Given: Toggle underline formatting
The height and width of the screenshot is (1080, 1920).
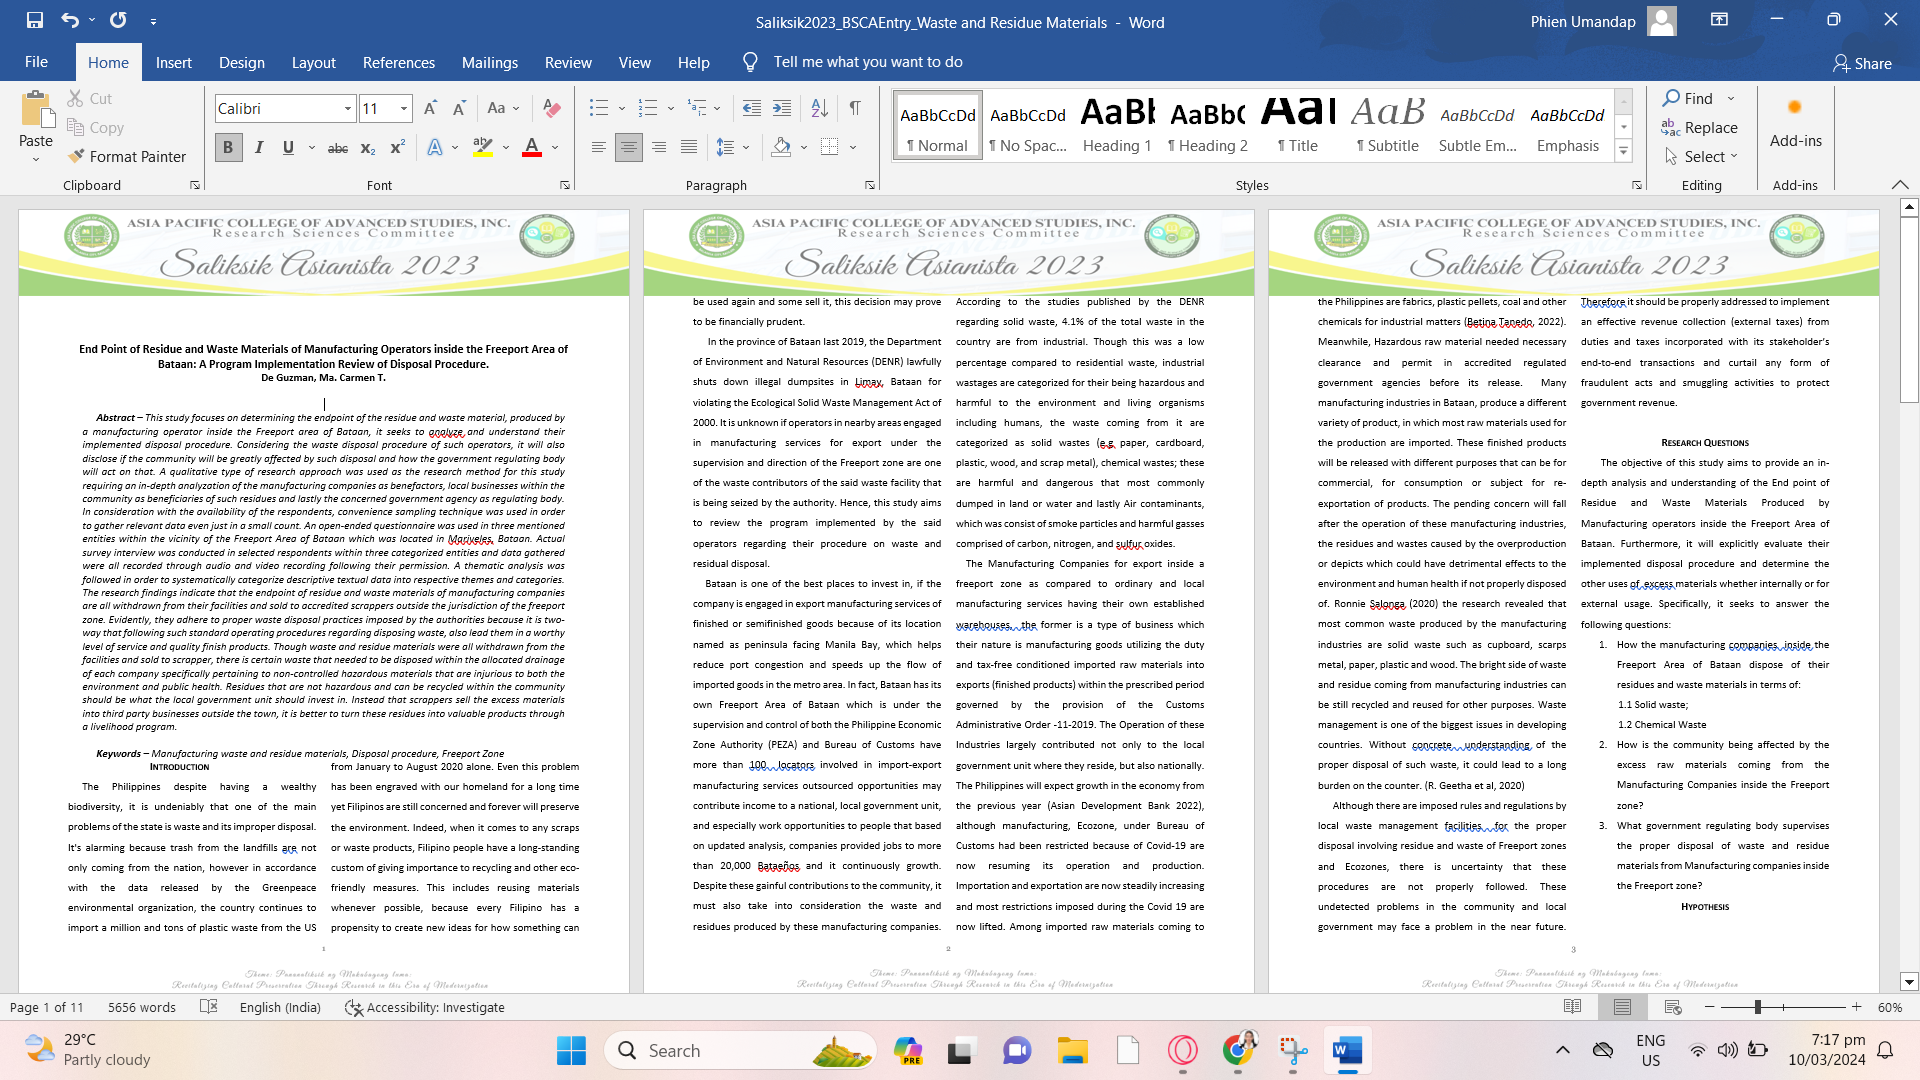Looking at the screenshot, I should point(288,148).
